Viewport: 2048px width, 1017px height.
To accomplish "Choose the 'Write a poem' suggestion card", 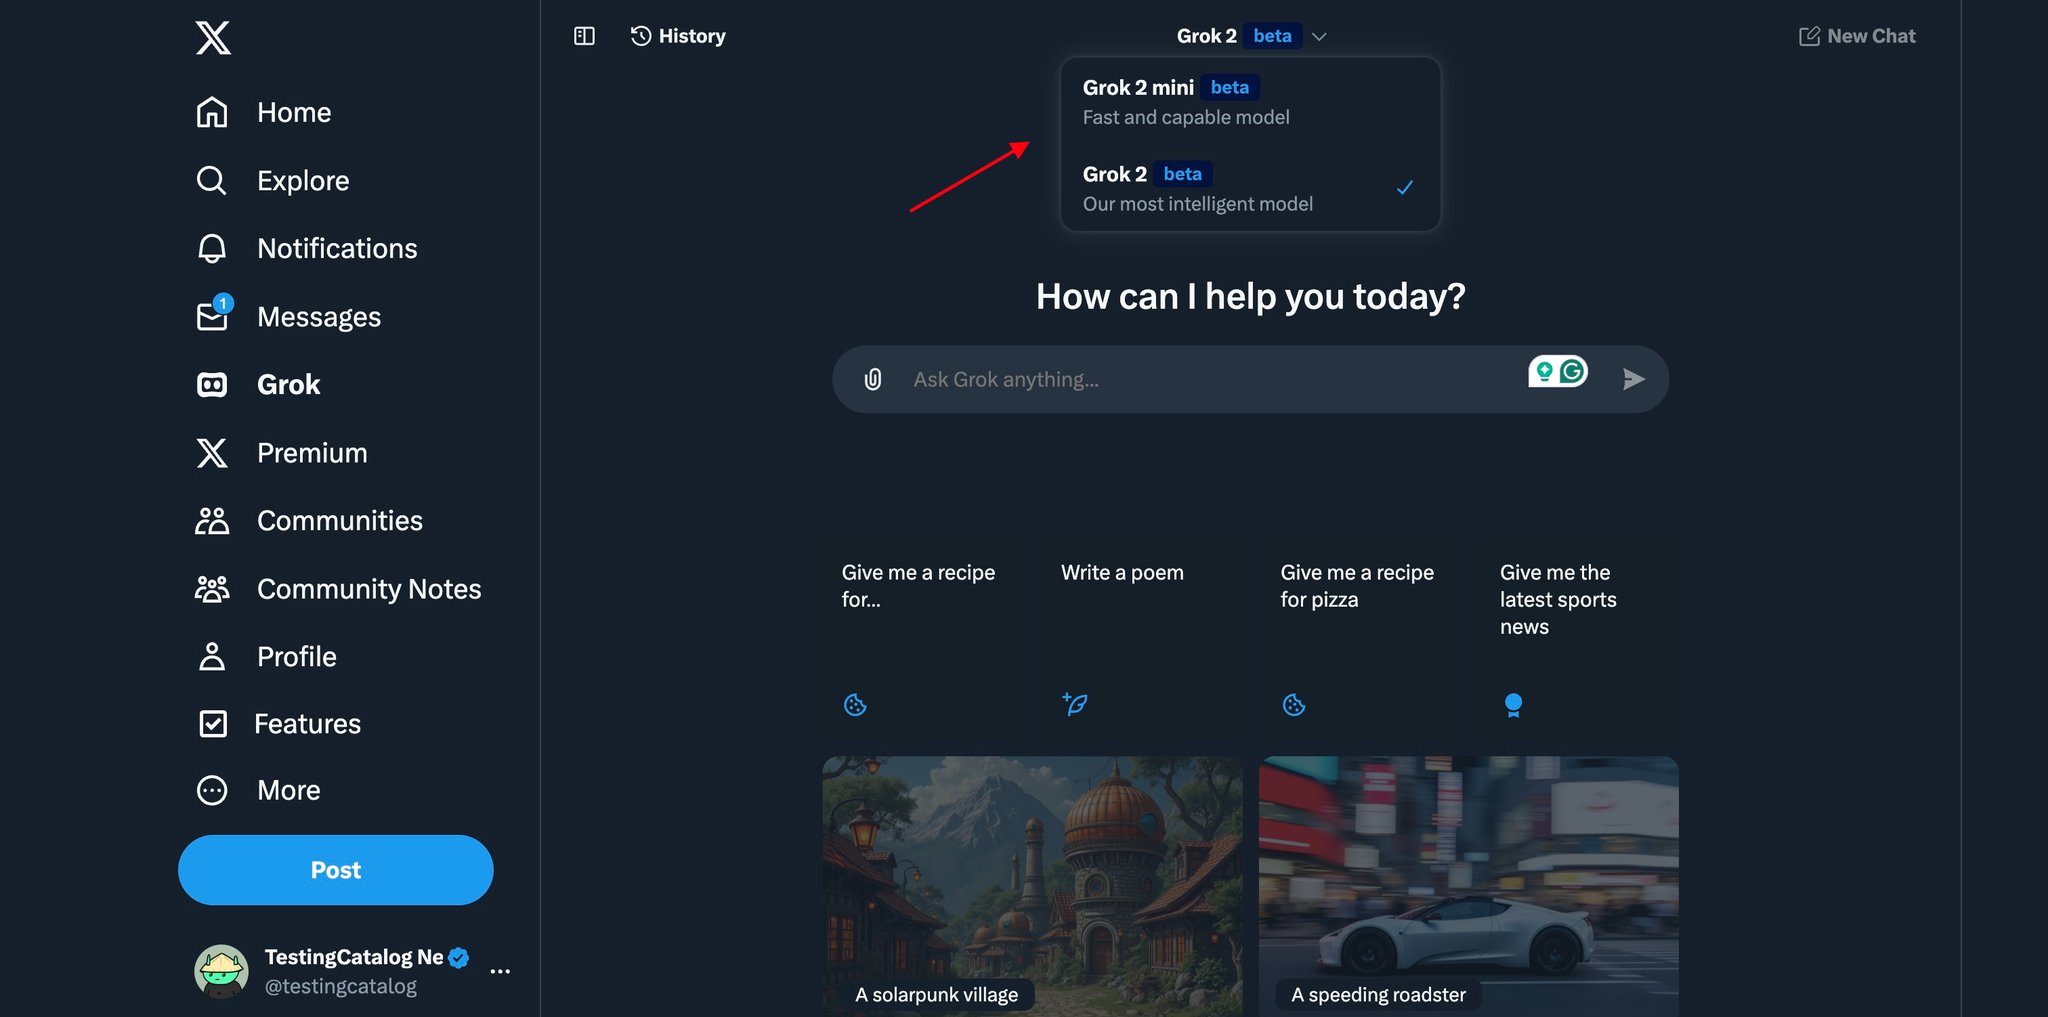I will [1141, 640].
